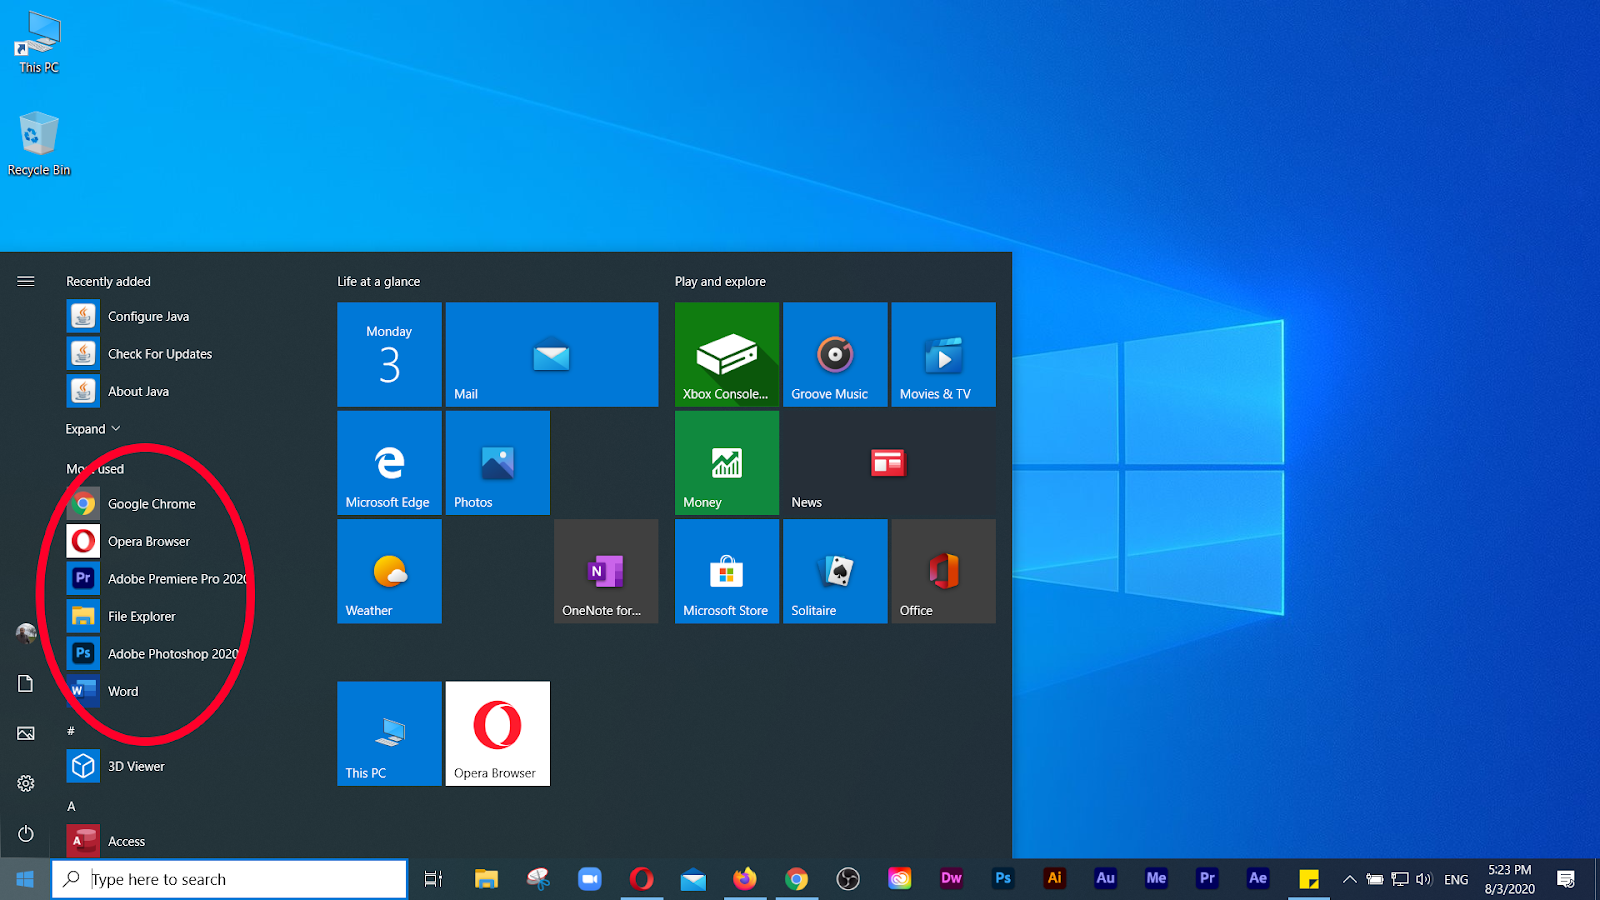
Task: Launch Adobe Audition from the taskbar
Action: (x=1105, y=879)
